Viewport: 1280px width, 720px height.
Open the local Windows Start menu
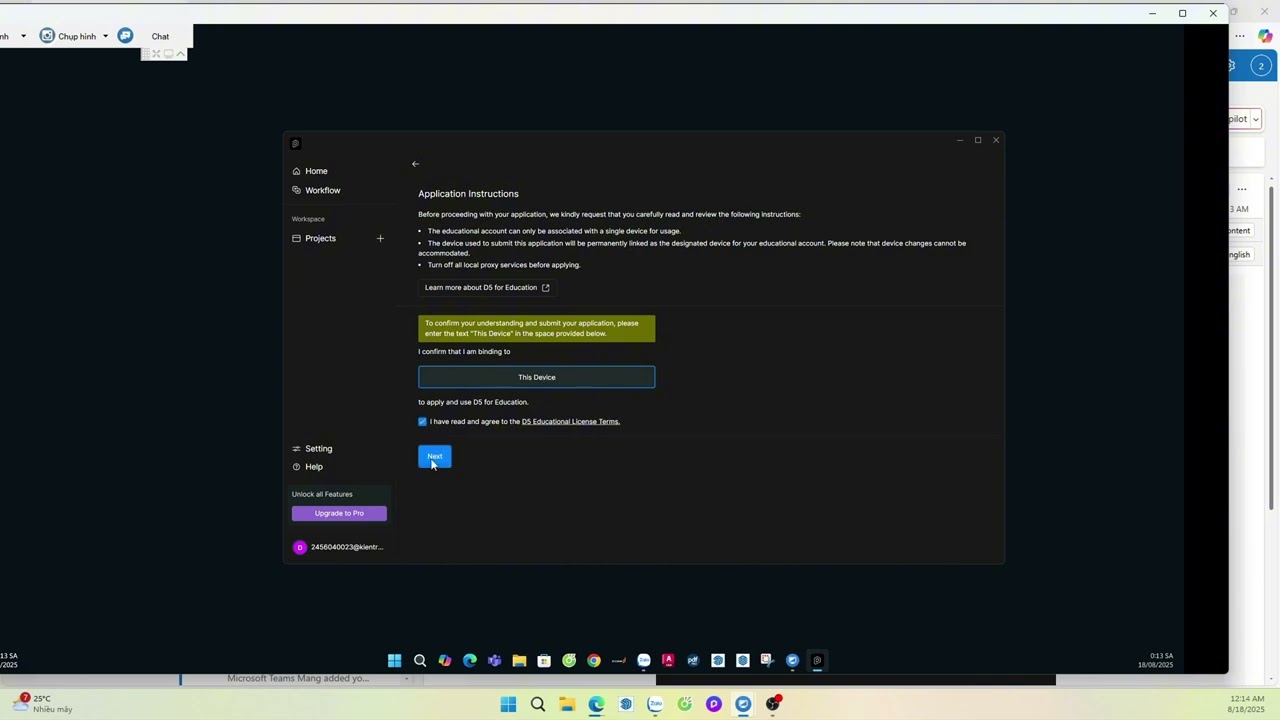click(x=508, y=705)
